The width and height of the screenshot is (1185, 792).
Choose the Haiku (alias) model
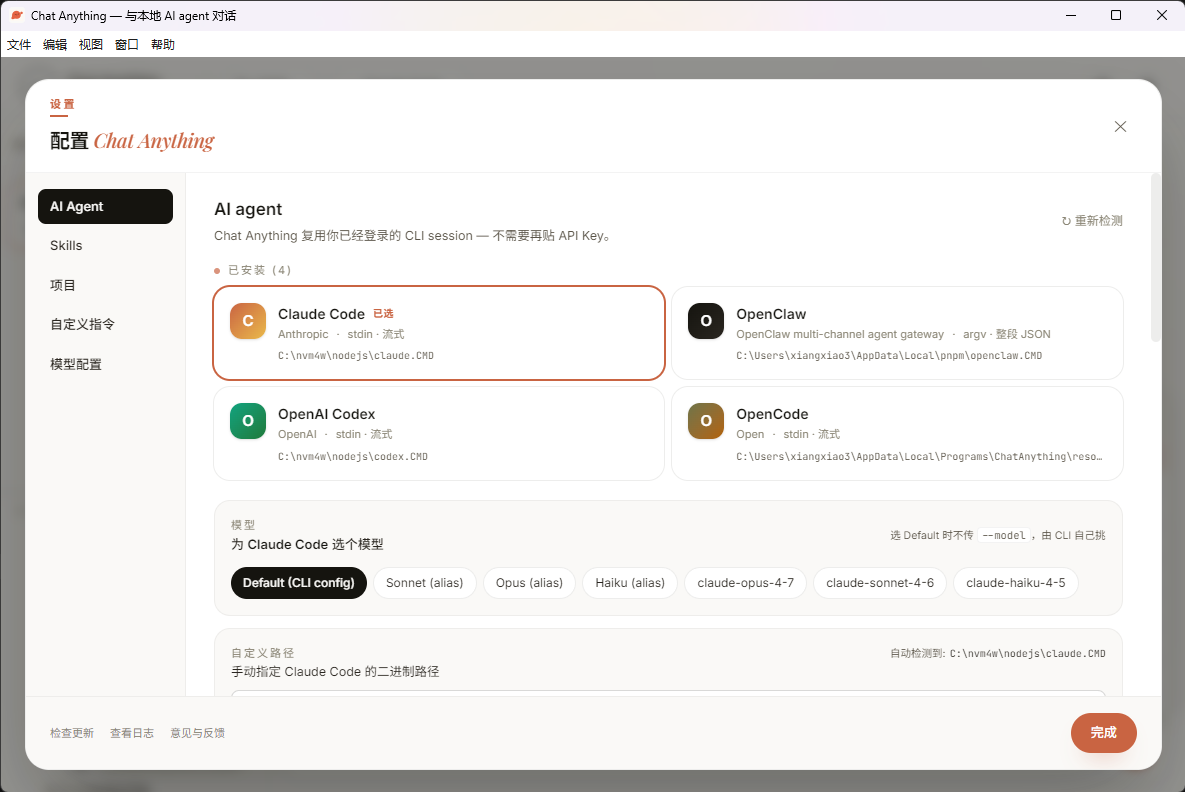(x=630, y=583)
